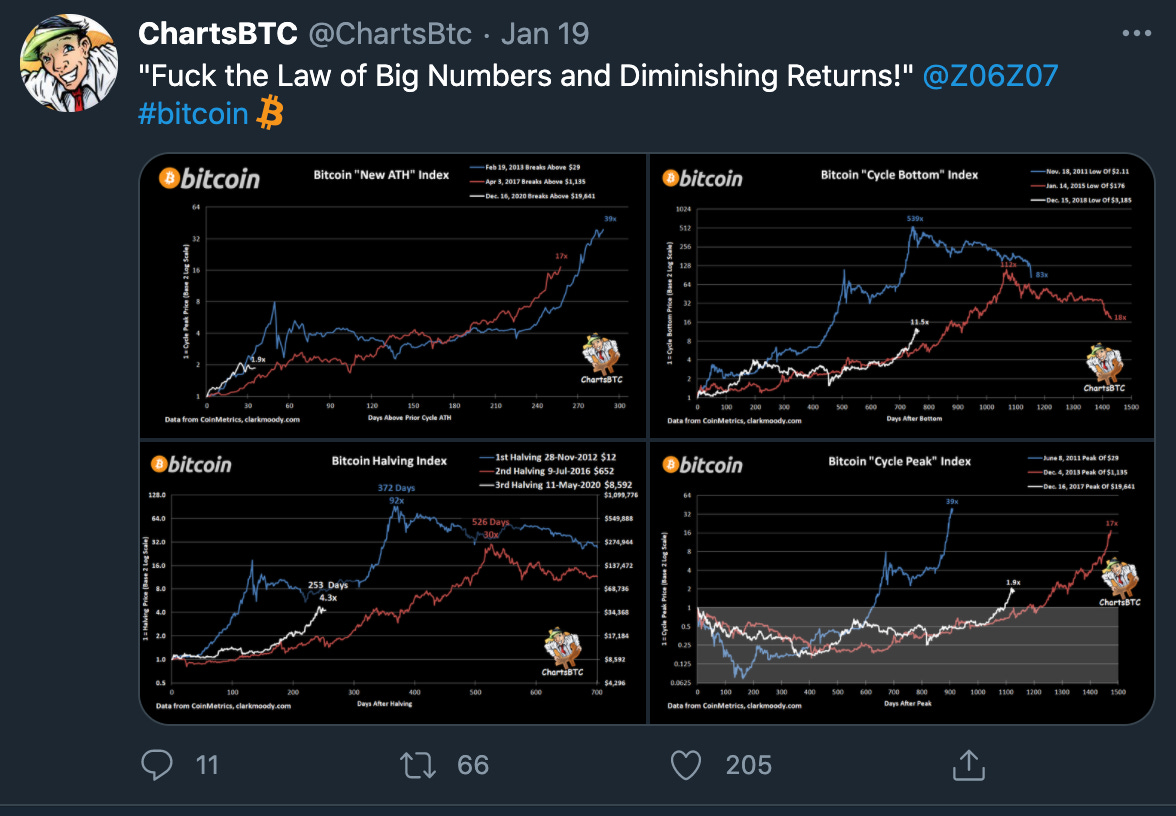Open the Jan 19 timestamp link
Screen dimensions: 1176x816
[x=545, y=34]
